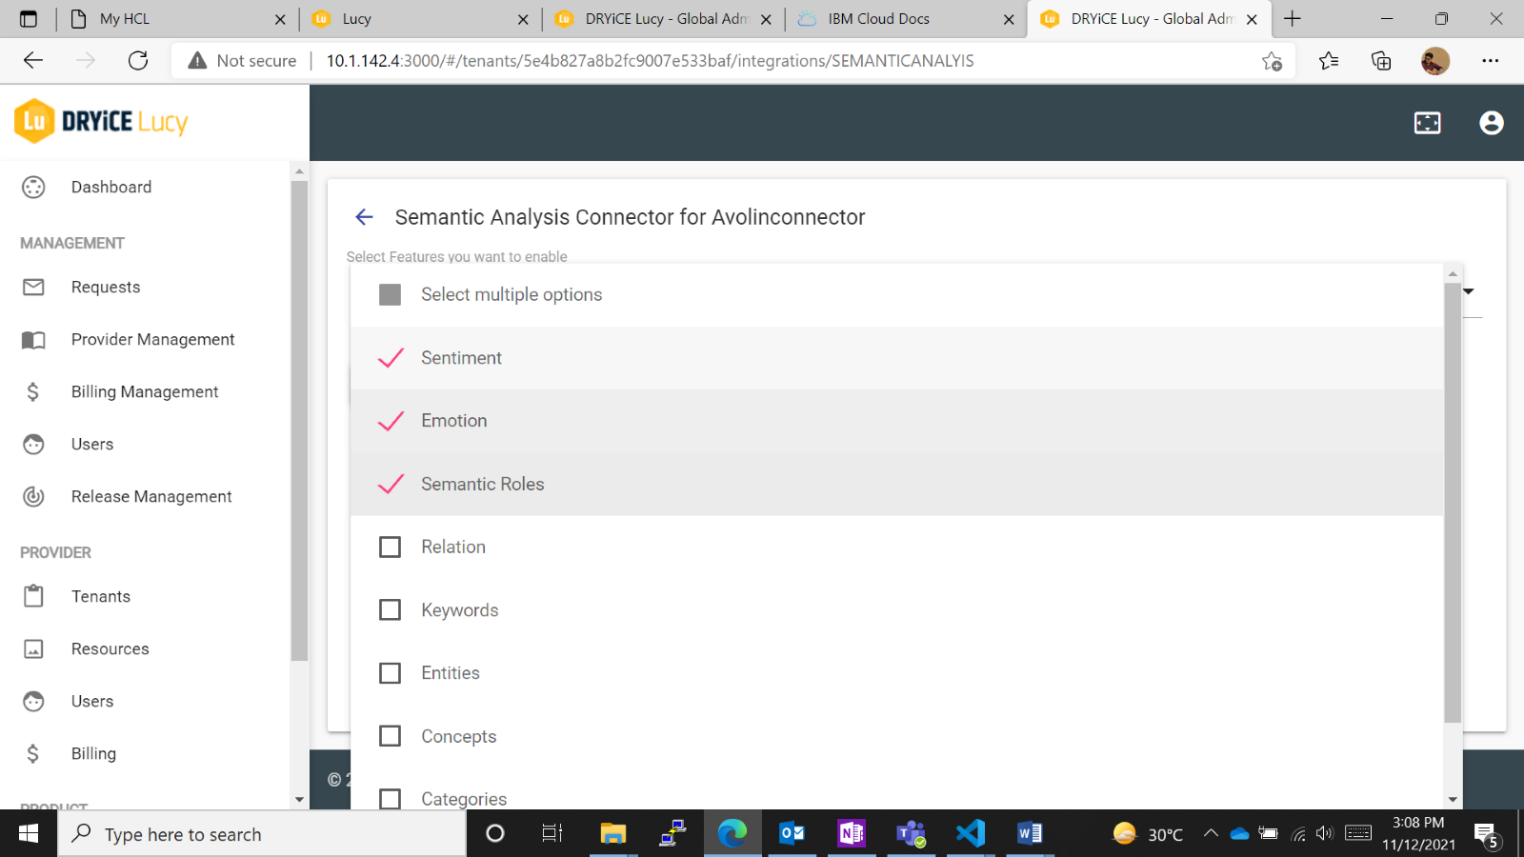Click the Resources image icon
Screen dimensions: 1524x857
(x=34, y=649)
